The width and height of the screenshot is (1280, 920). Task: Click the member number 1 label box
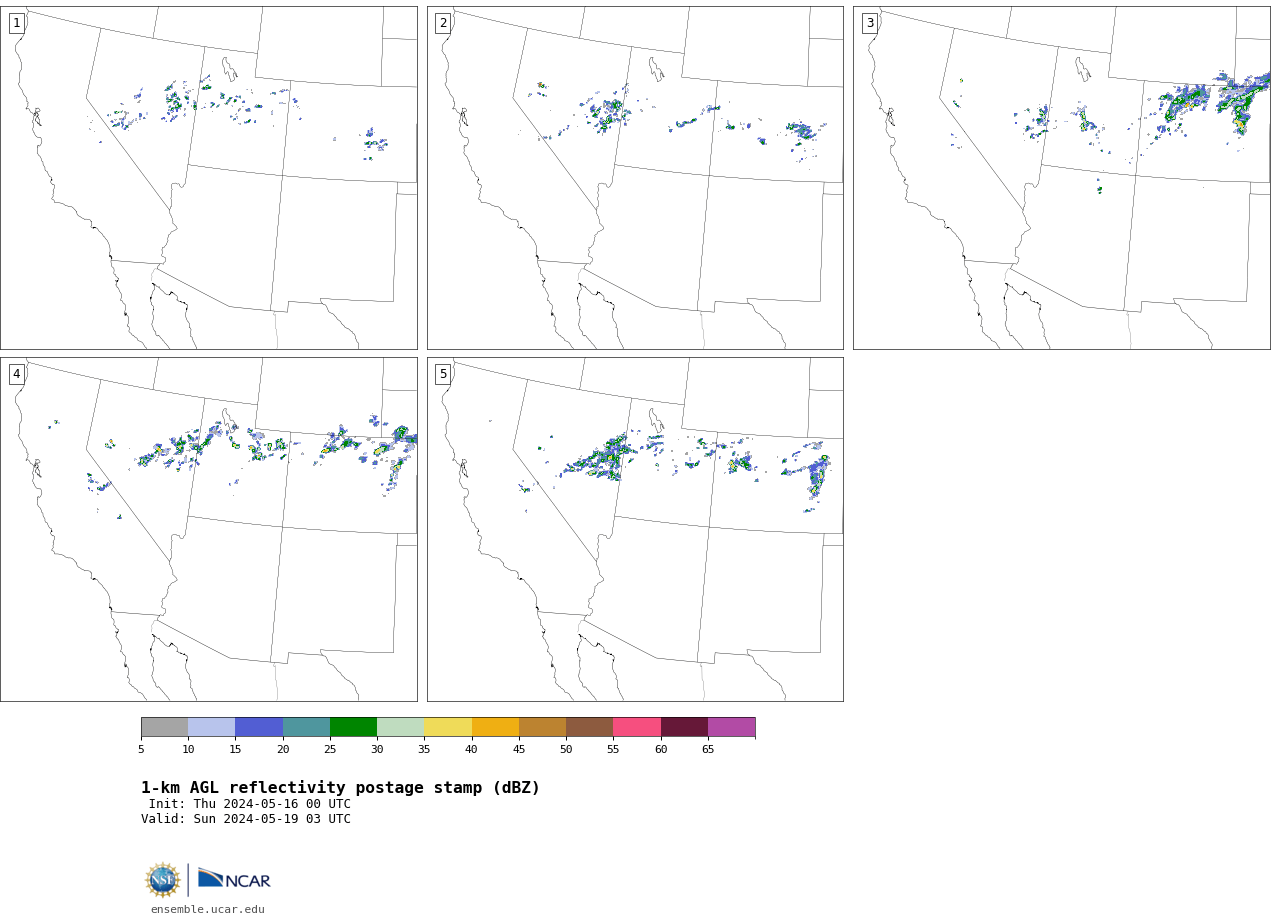tap(16, 23)
